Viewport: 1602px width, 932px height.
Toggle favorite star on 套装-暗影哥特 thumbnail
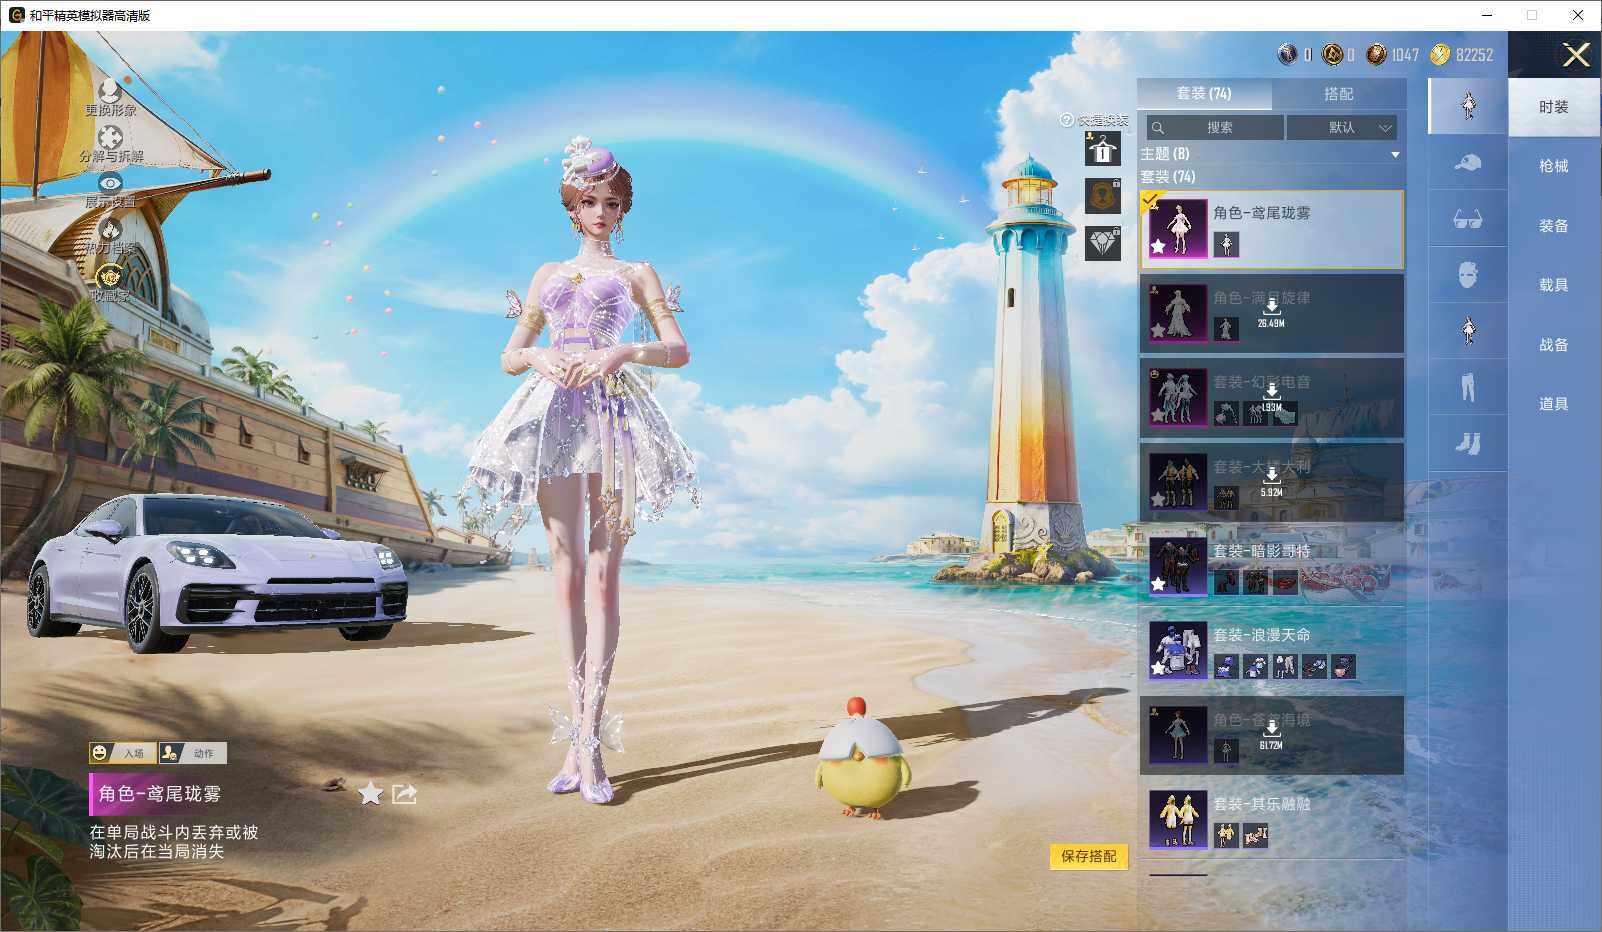pyautogui.click(x=1158, y=584)
